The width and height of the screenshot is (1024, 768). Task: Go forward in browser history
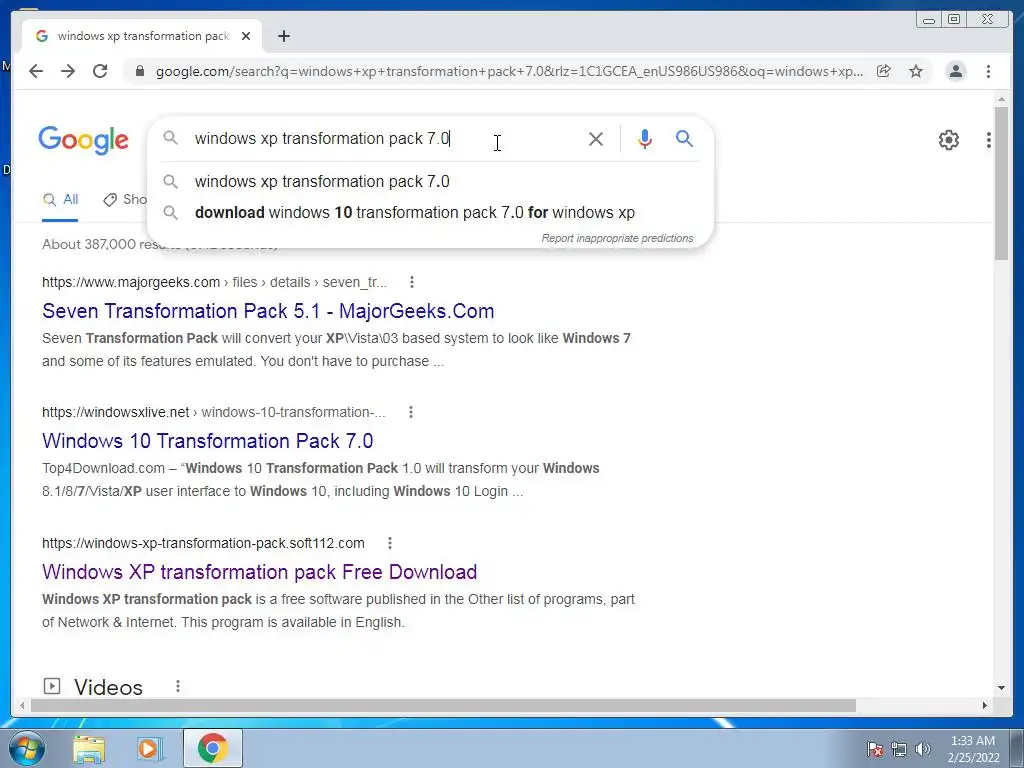(68, 71)
